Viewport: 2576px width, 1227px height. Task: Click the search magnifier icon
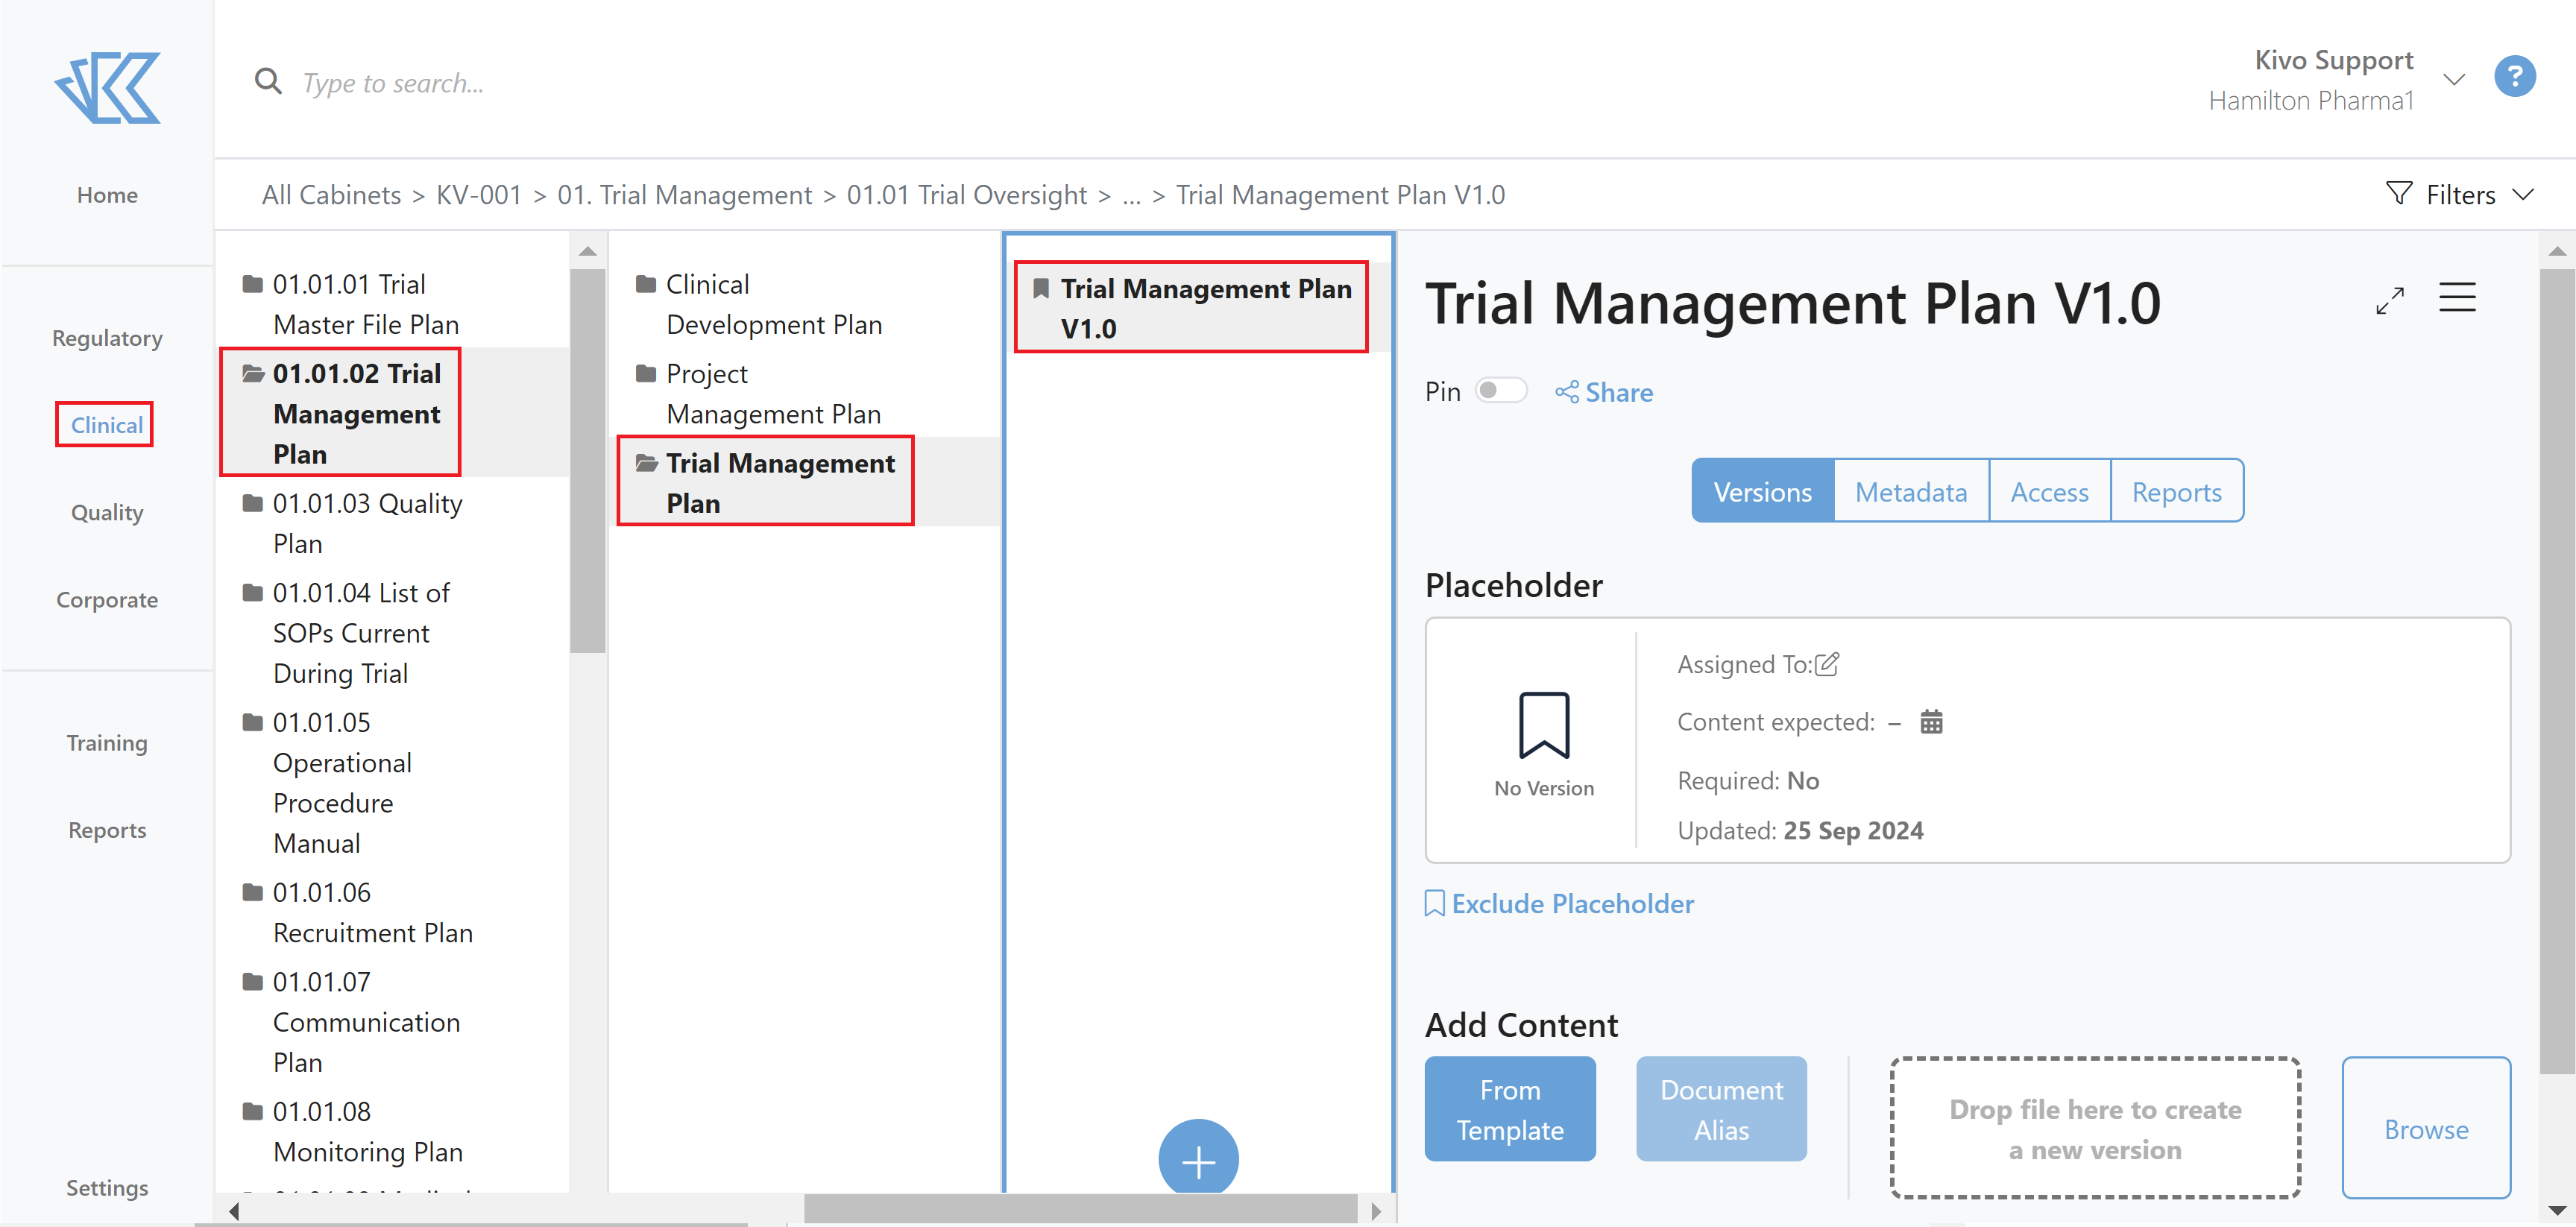click(x=268, y=81)
